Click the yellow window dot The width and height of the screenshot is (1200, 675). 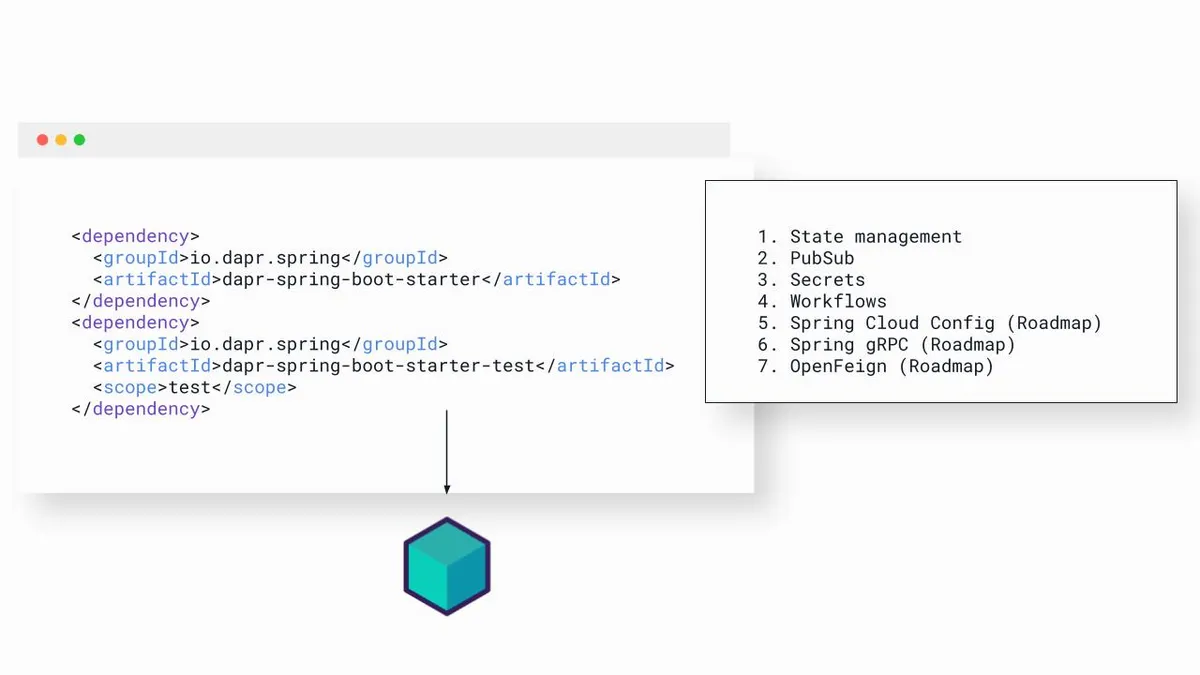point(61,140)
